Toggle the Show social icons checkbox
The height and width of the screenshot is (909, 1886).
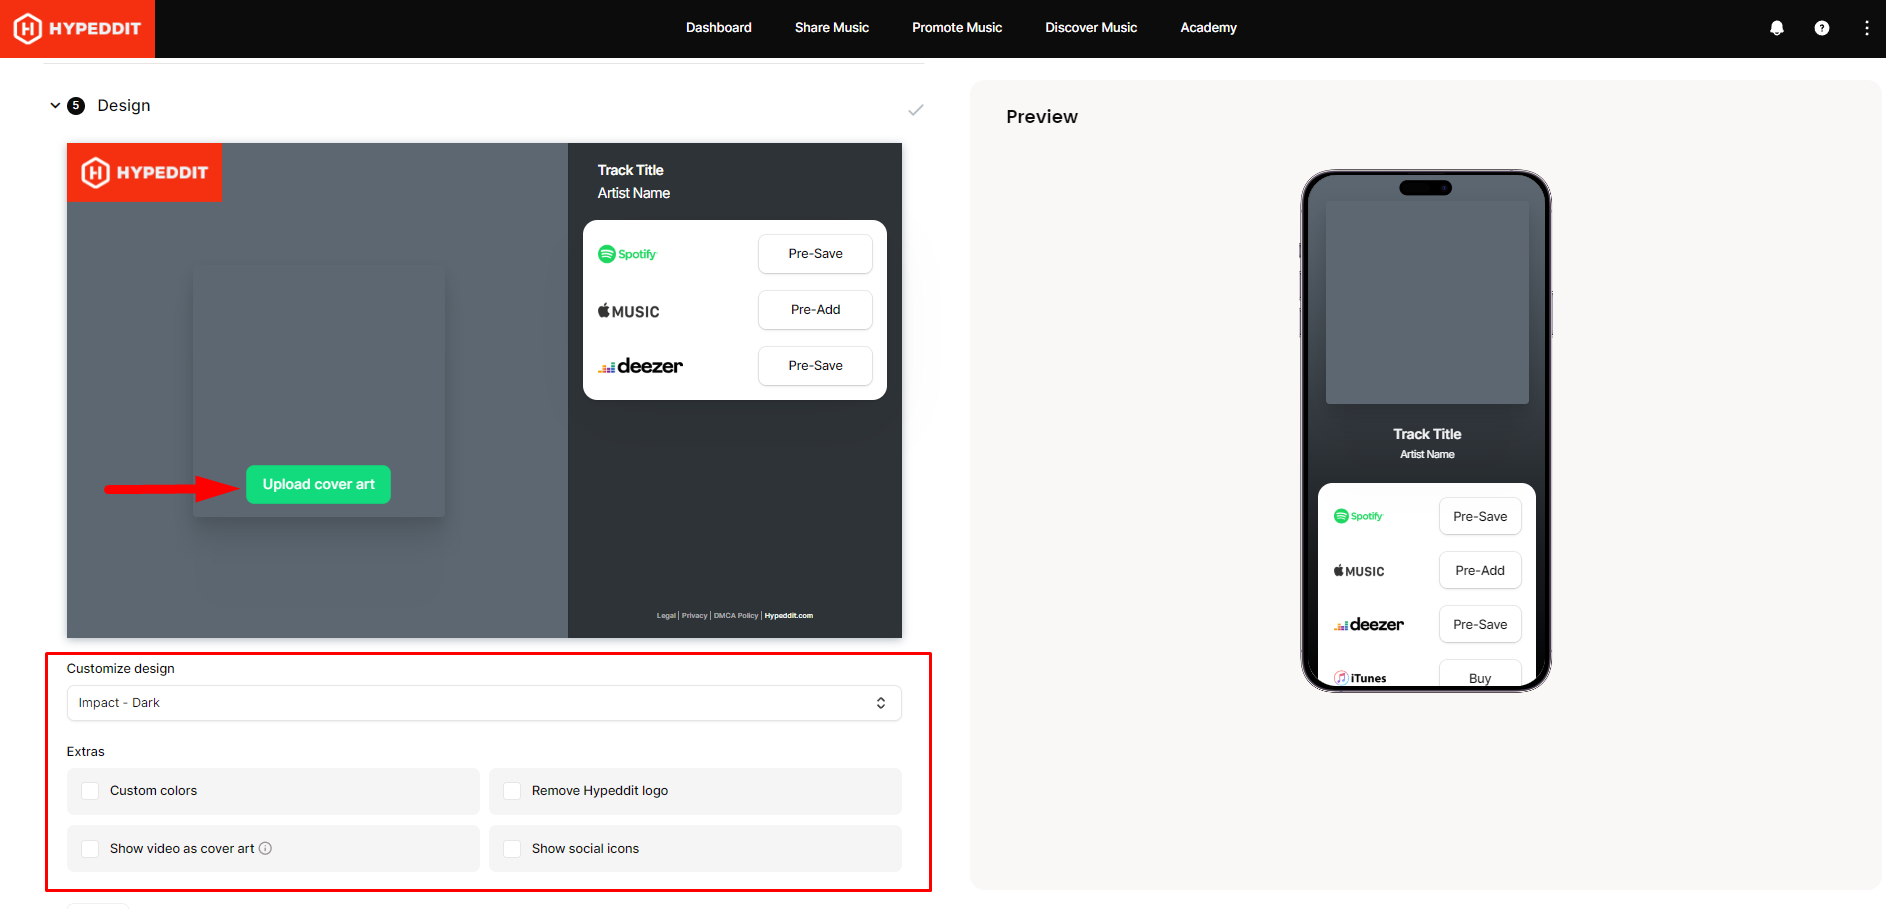[x=512, y=849]
